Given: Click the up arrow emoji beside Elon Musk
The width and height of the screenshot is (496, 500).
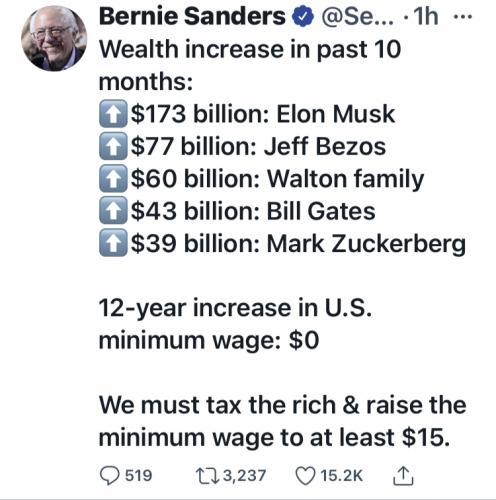Looking at the screenshot, I should tap(113, 114).
